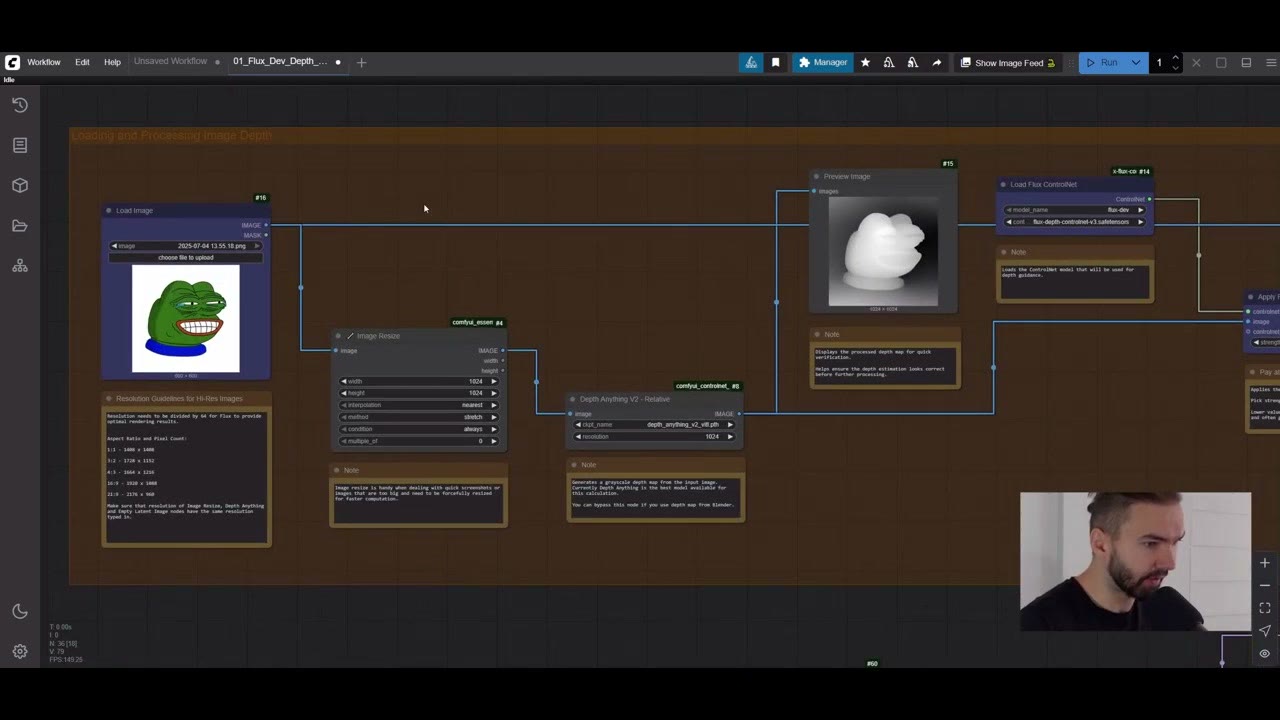Click the Loading and Processing group title

click(171, 135)
